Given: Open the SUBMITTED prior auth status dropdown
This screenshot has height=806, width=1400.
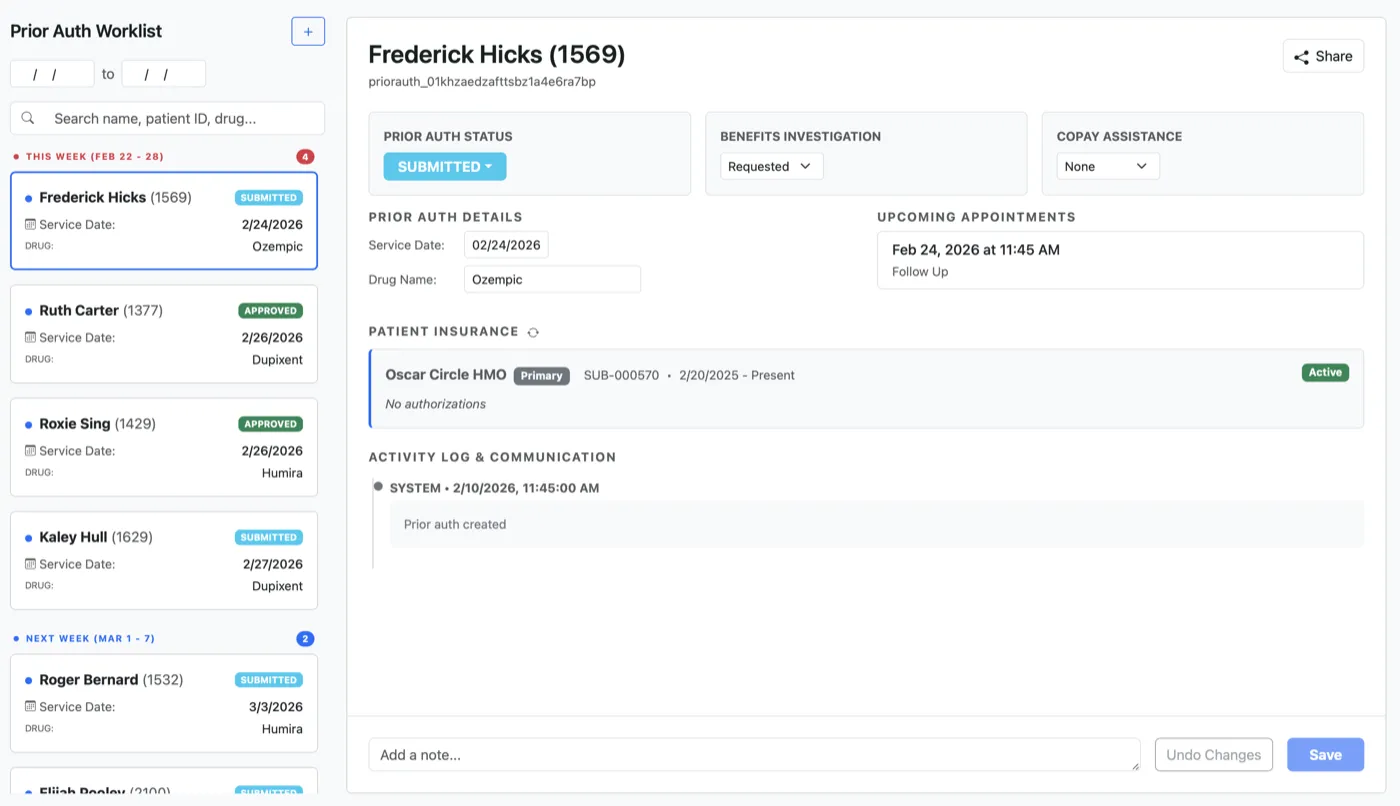Looking at the screenshot, I should tap(444, 166).
